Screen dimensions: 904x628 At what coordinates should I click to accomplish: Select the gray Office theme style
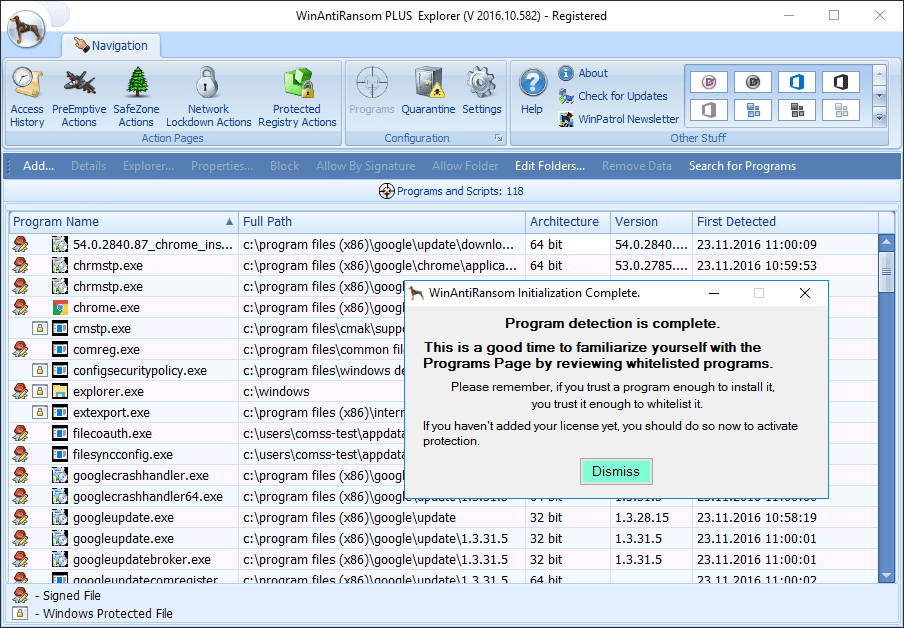coord(709,110)
